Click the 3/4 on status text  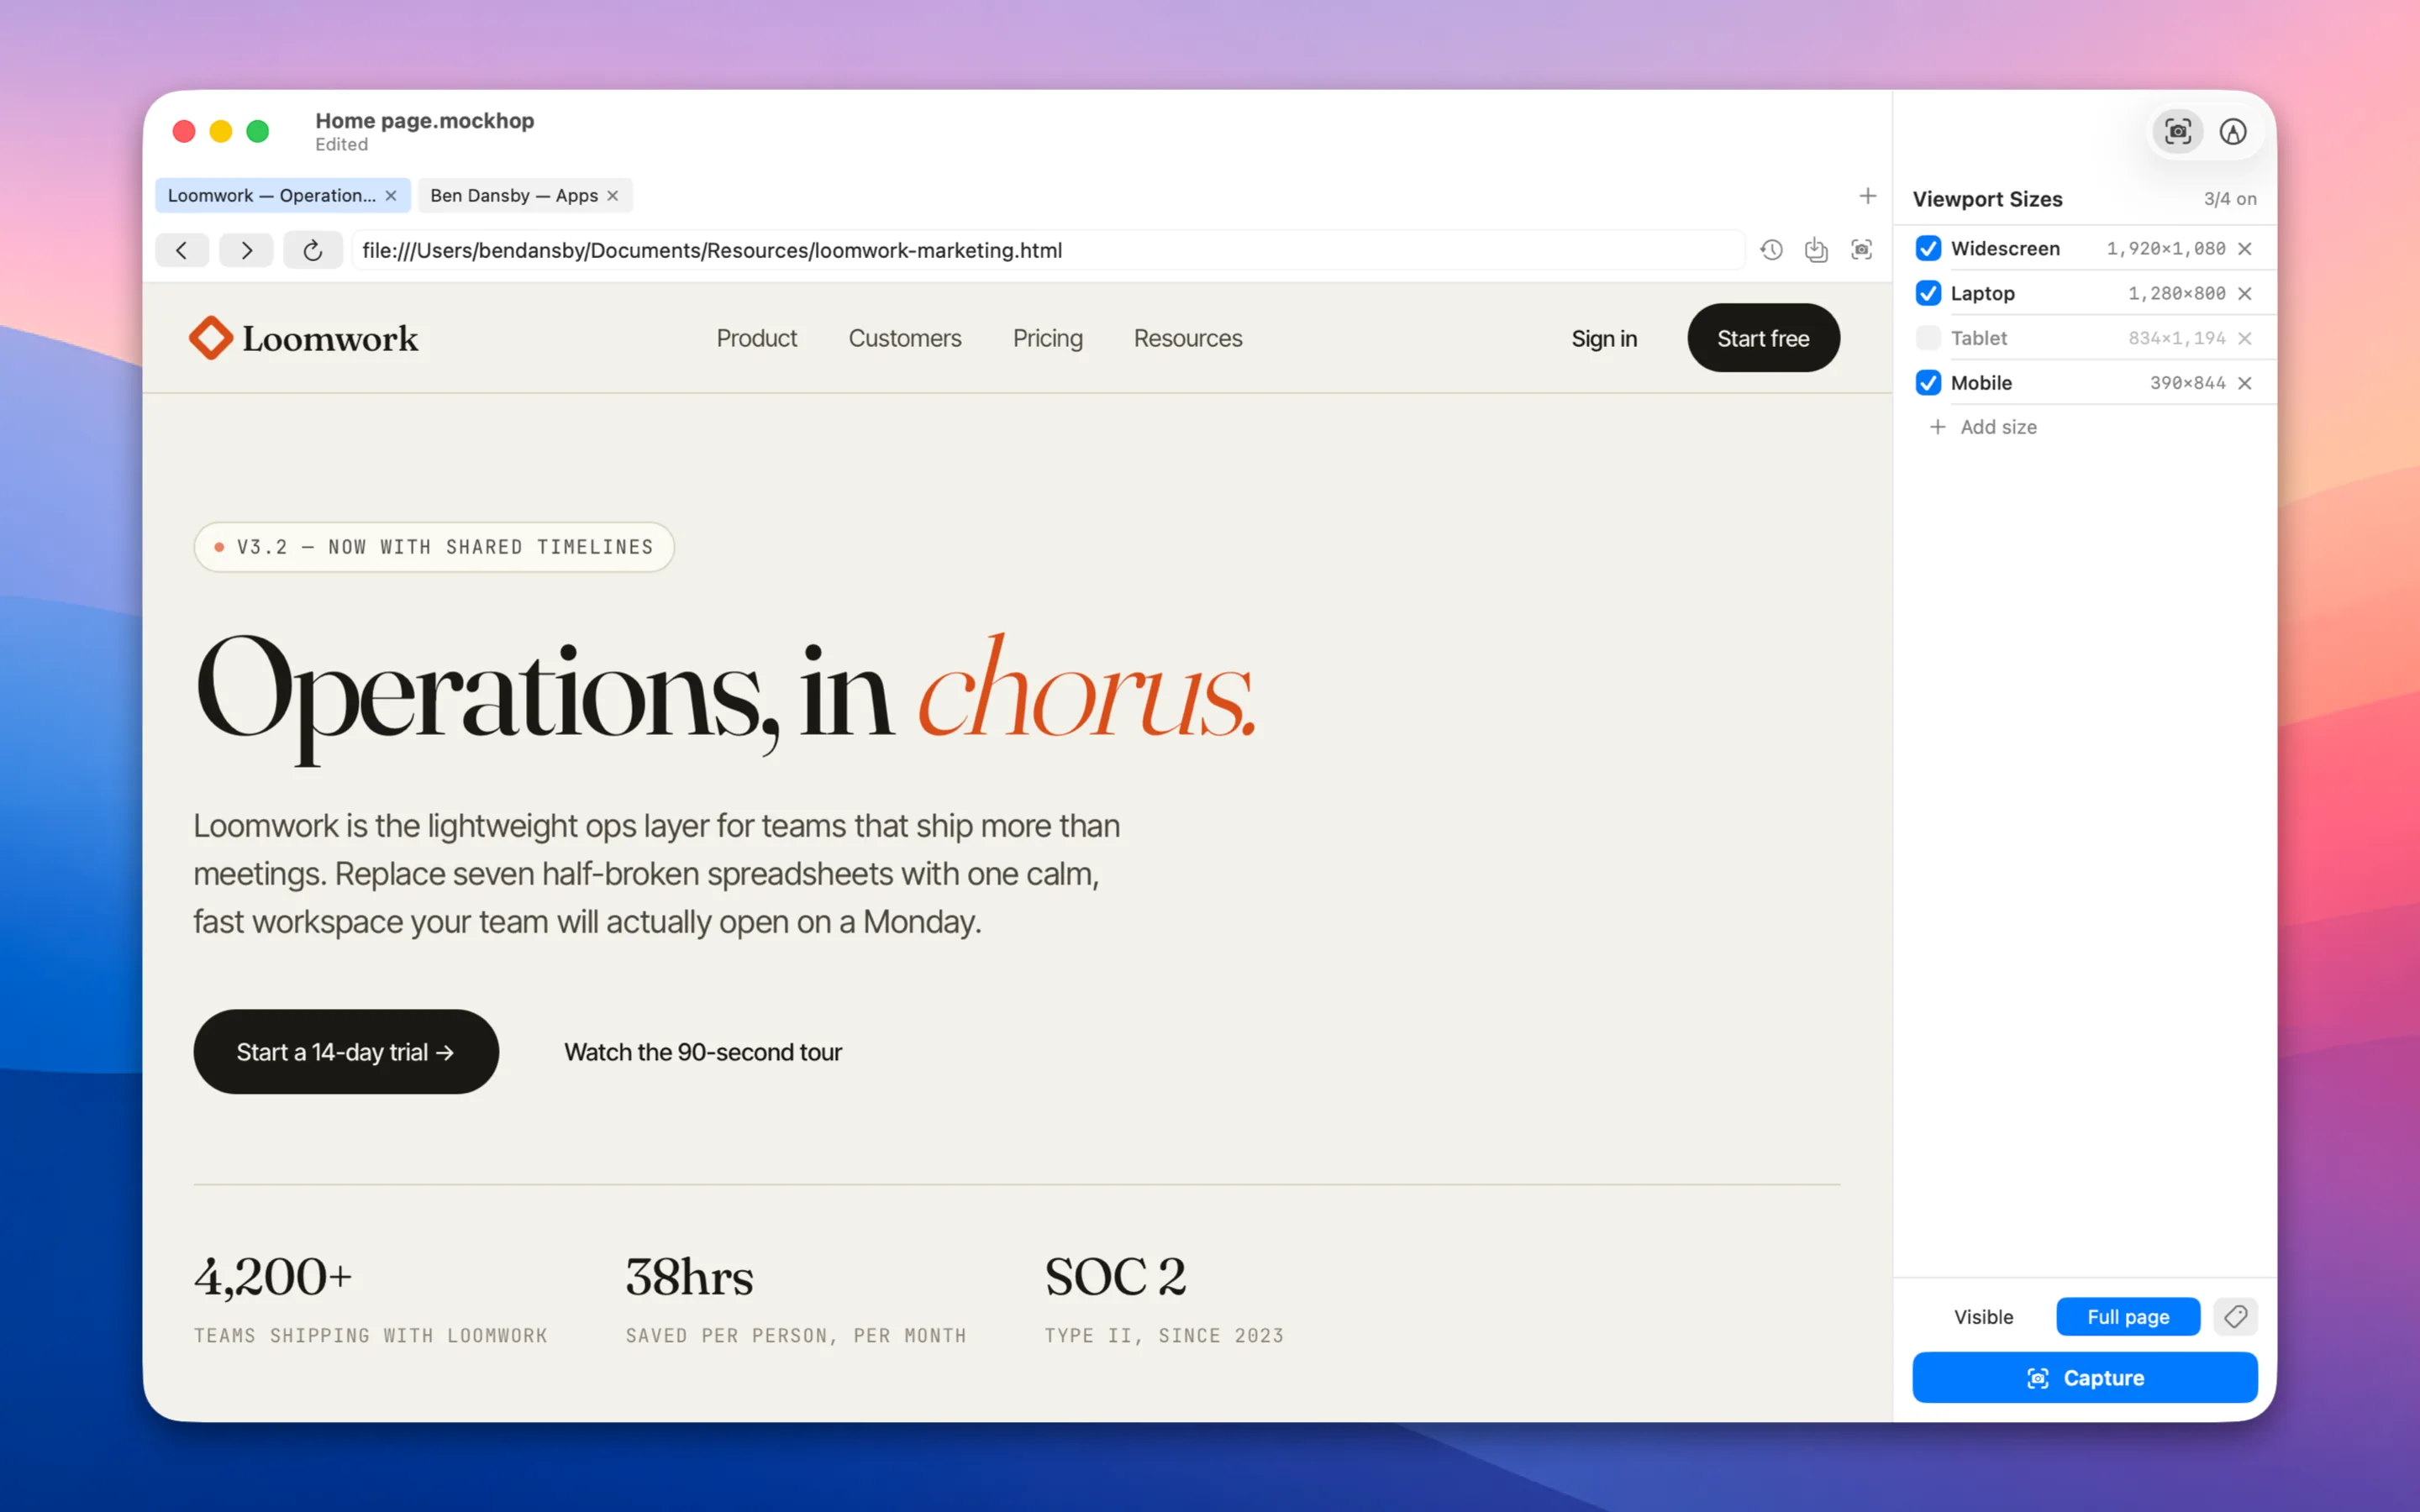tap(2230, 199)
